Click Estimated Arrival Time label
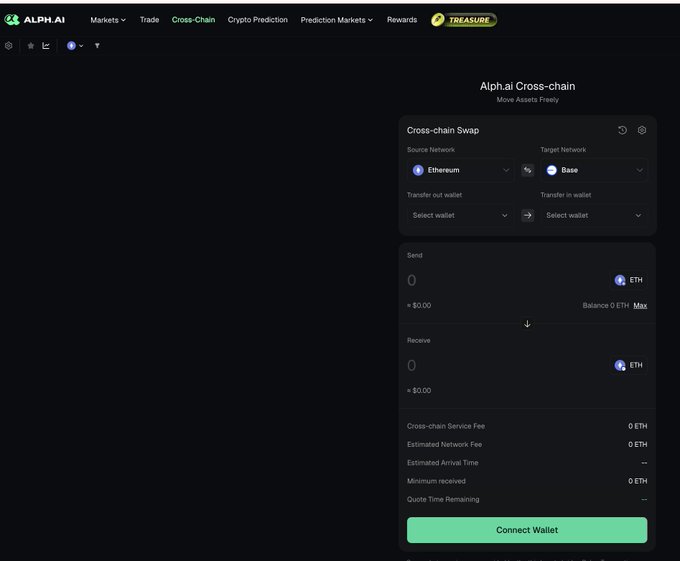The height and width of the screenshot is (561, 680). [x=443, y=463]
